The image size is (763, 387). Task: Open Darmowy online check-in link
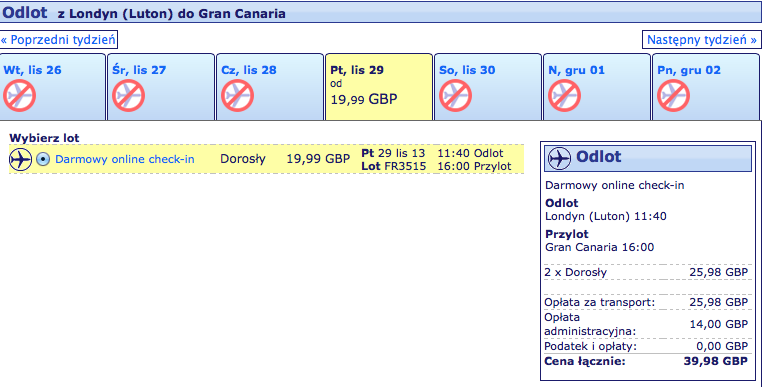pyautogui.click(x=125, y=159)
